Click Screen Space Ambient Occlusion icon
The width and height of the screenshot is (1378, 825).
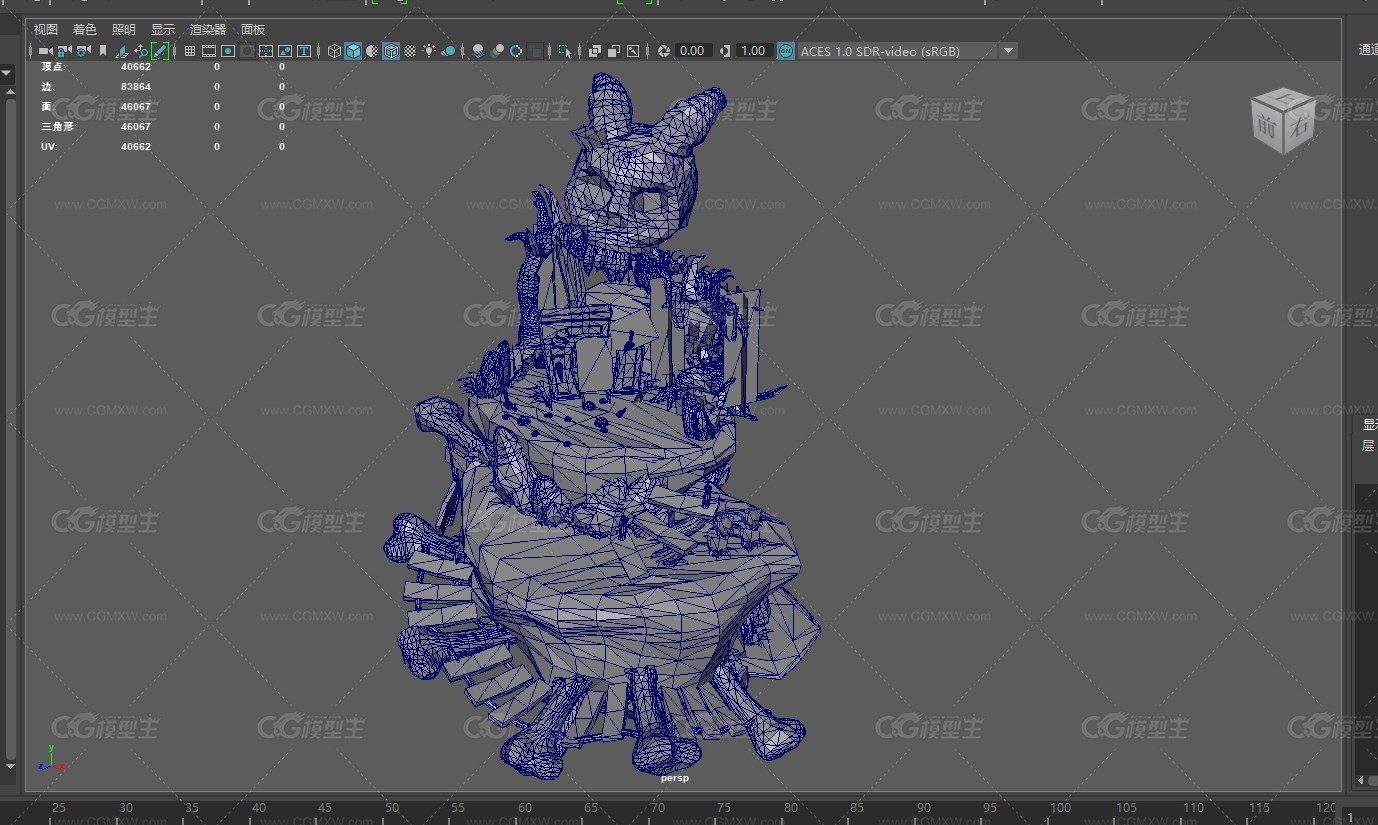479,51
